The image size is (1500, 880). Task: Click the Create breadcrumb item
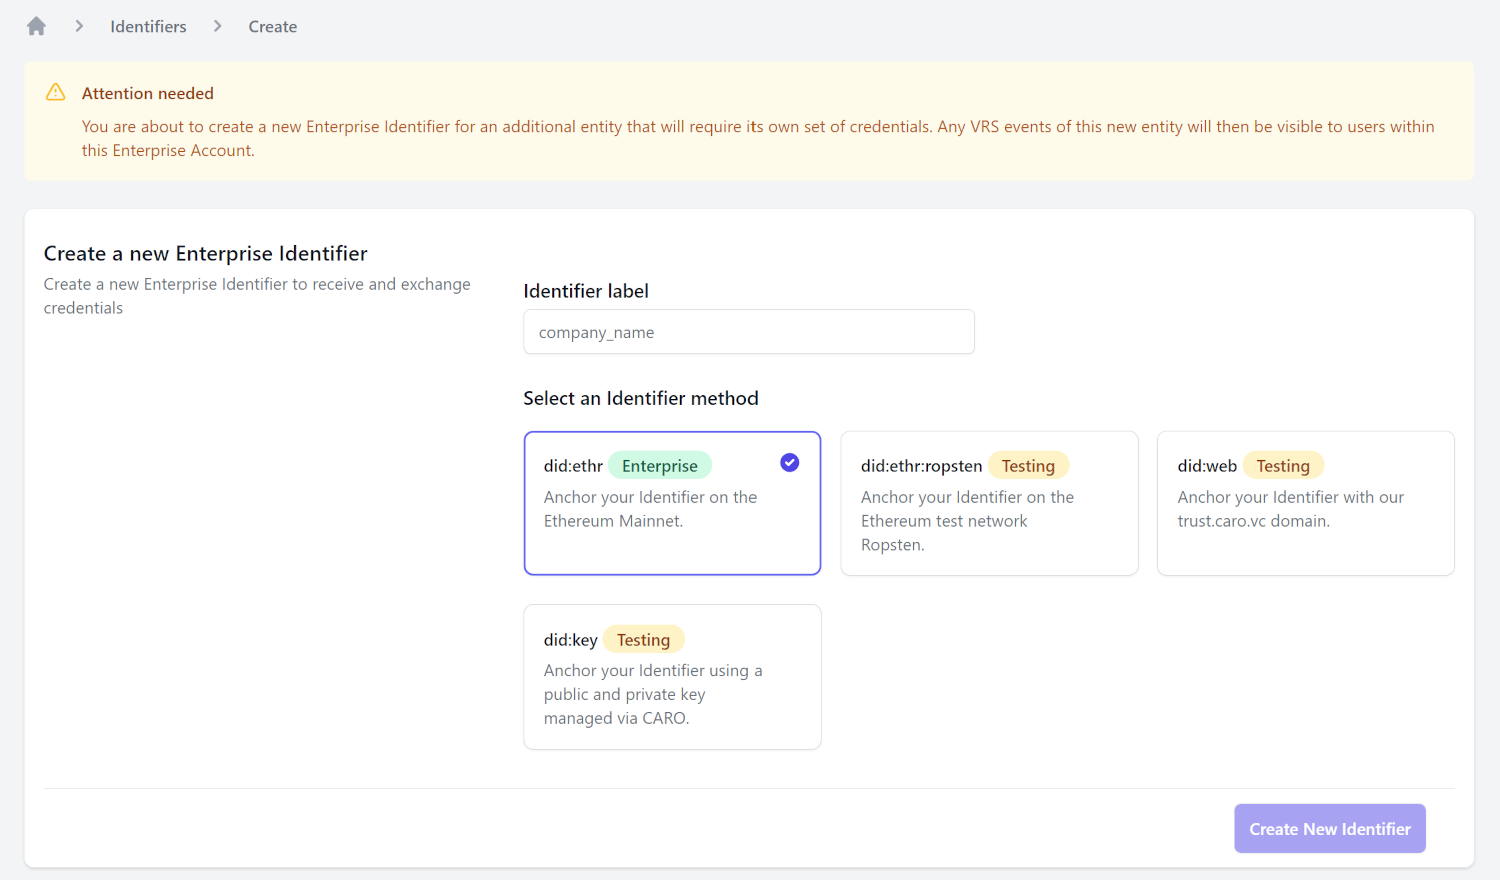tap(272, 27)
